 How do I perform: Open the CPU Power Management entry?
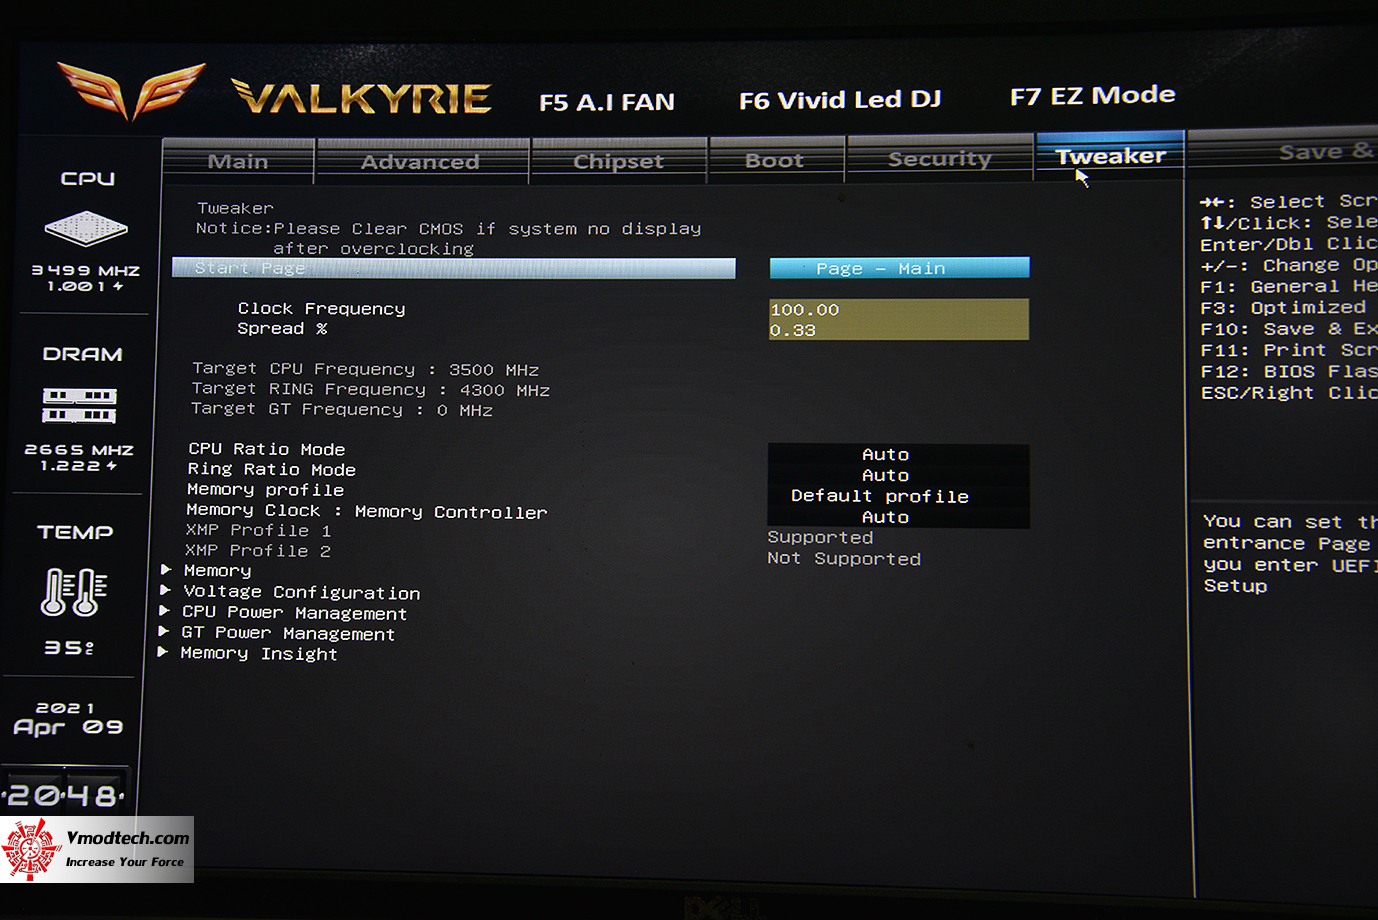[294, 613]
